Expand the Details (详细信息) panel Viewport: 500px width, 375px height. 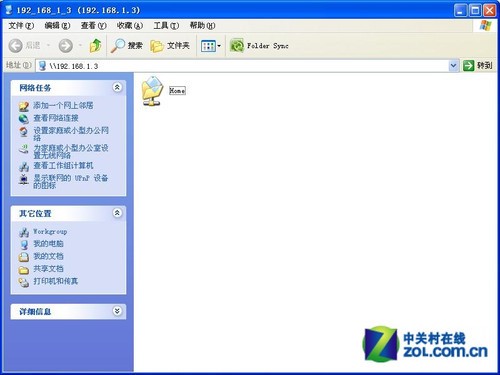pyautogui.click(x=117, y=311)
